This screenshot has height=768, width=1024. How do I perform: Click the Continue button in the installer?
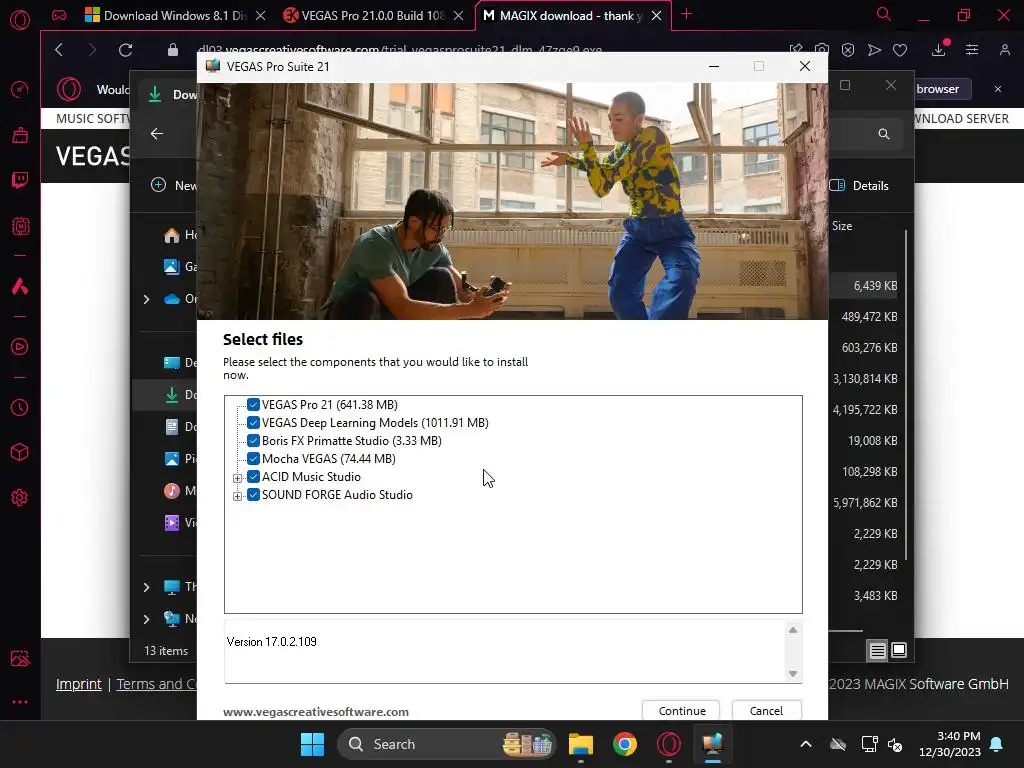coord(681,711)
